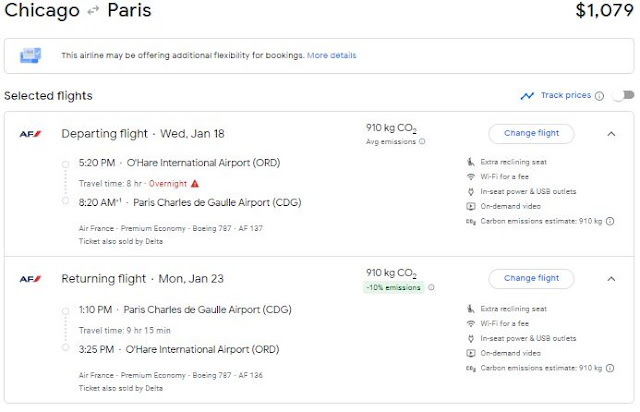Click the info icon beside -10% emissions
The height and width of the screenshot is (412, 640).
(431, 287)
